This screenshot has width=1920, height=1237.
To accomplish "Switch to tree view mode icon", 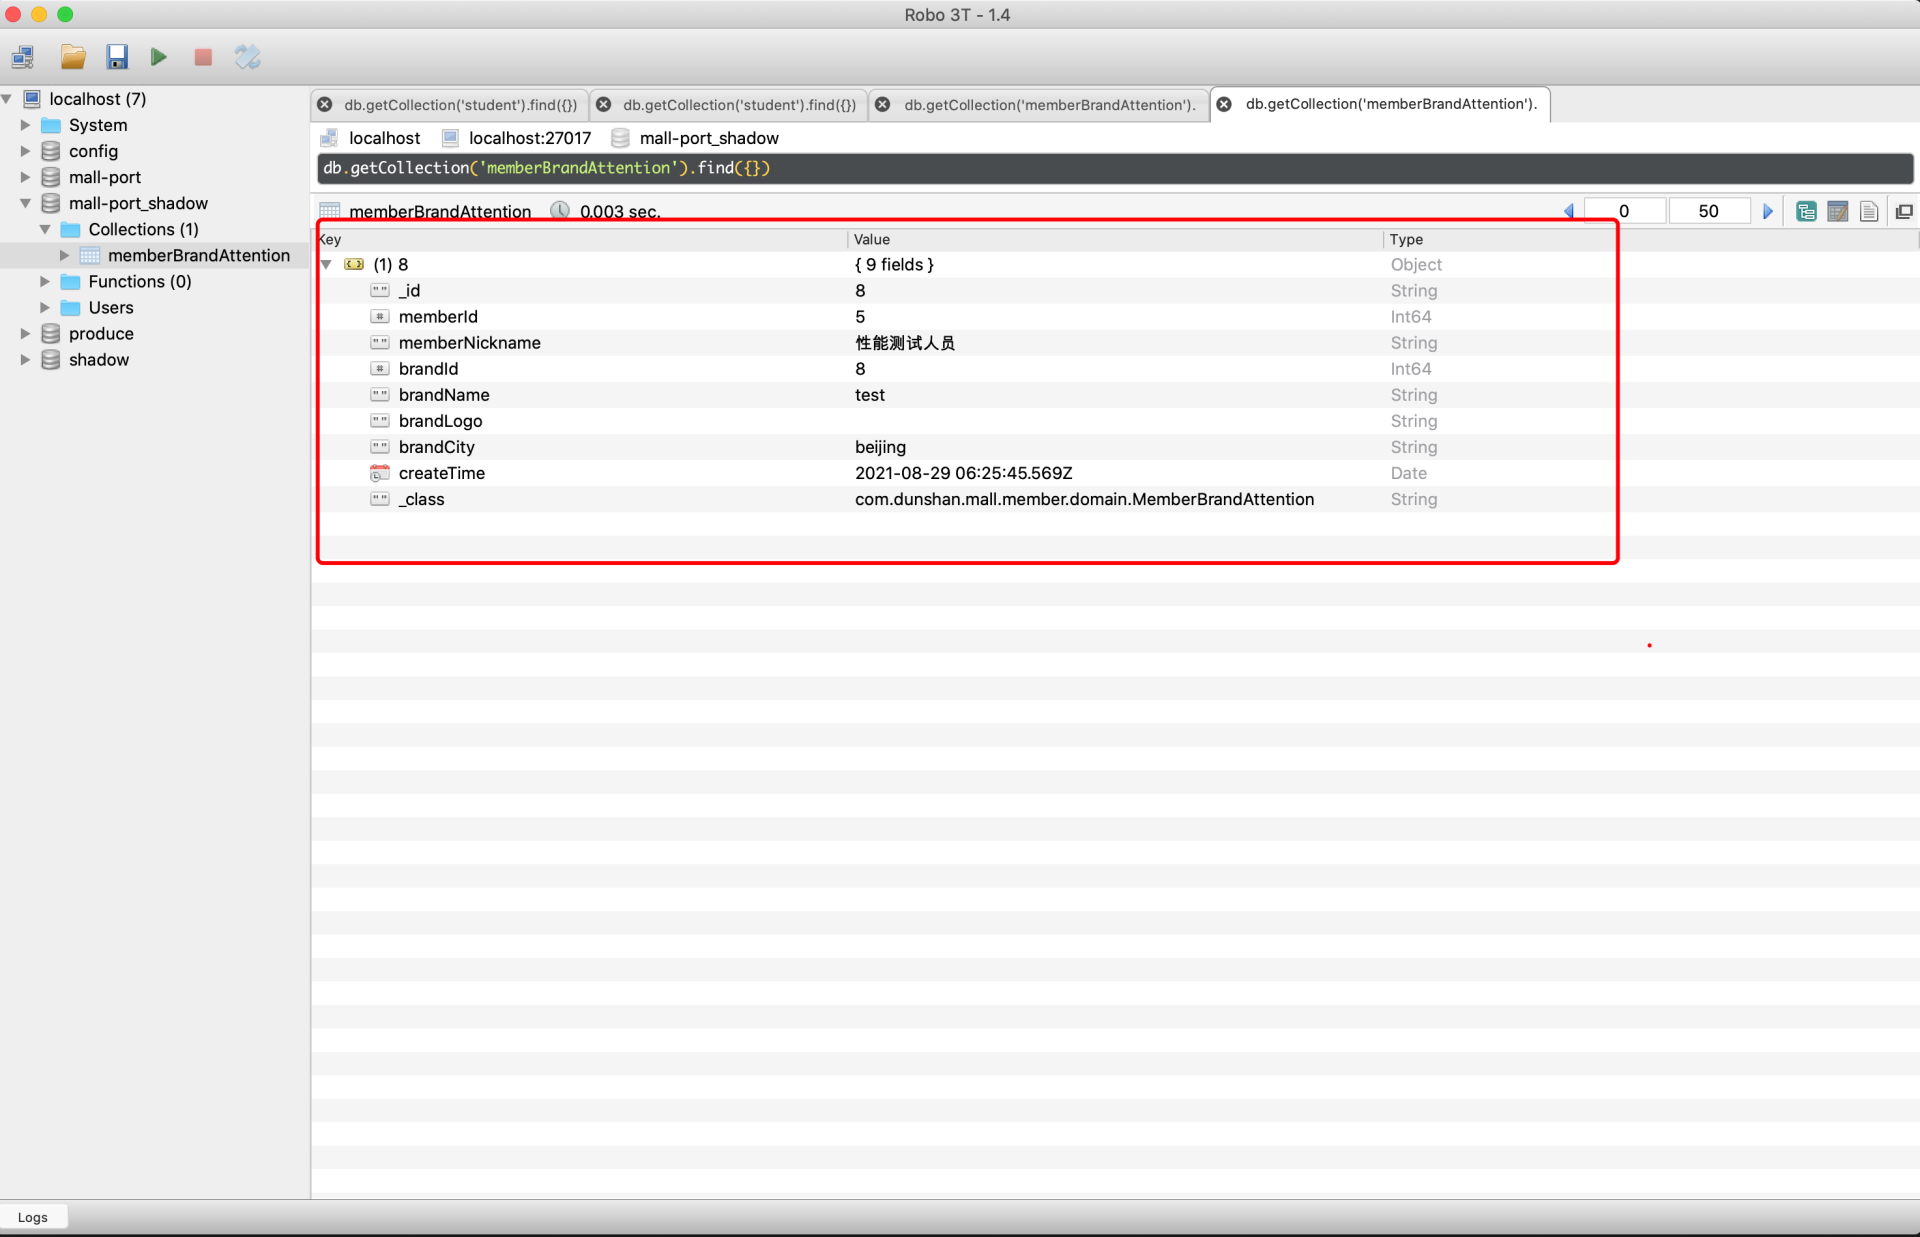I will click(1806, 211).
